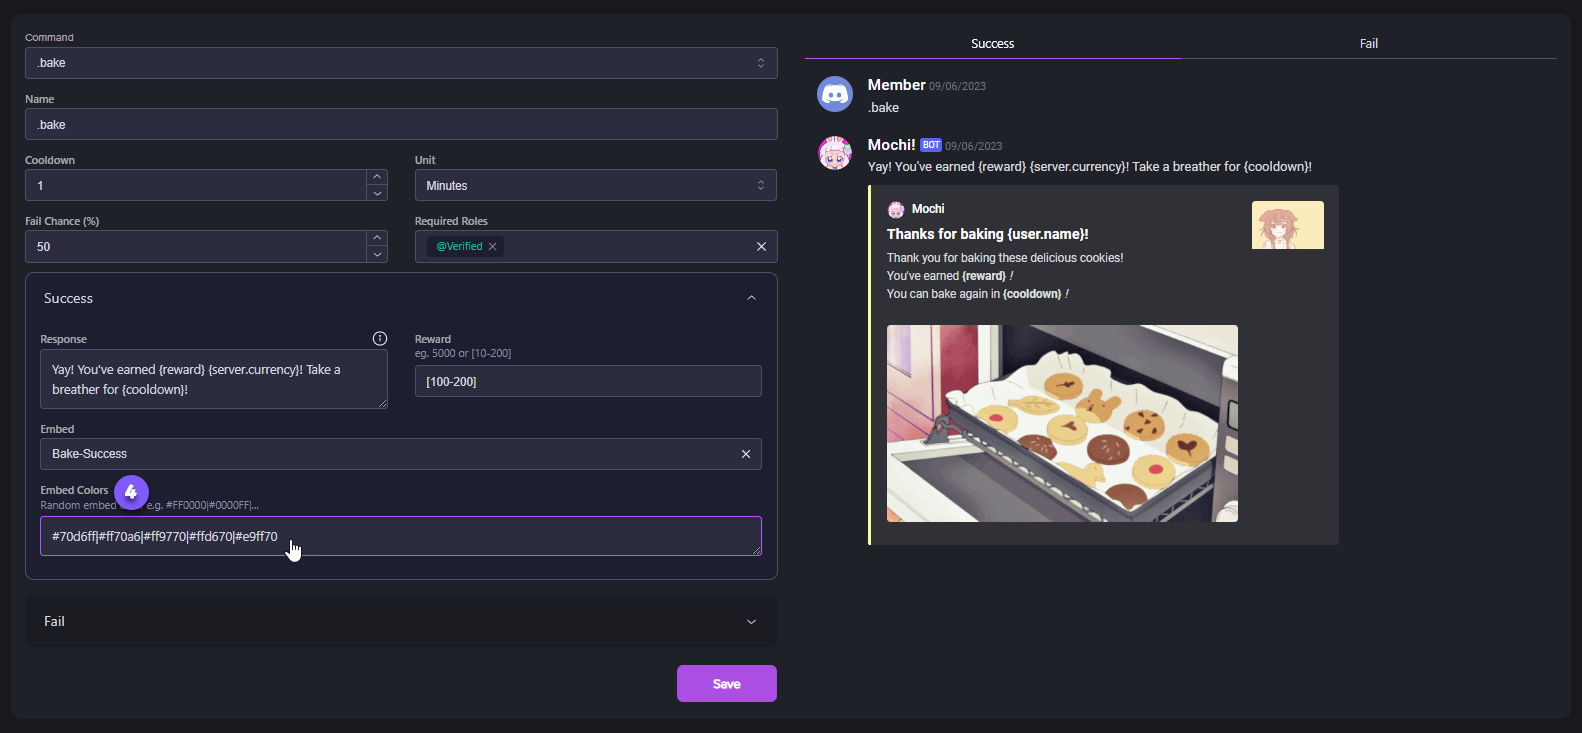Decrease the Fail Chance percentage
The height and width of the screenshot is (733, 1582).
[377, 255]
